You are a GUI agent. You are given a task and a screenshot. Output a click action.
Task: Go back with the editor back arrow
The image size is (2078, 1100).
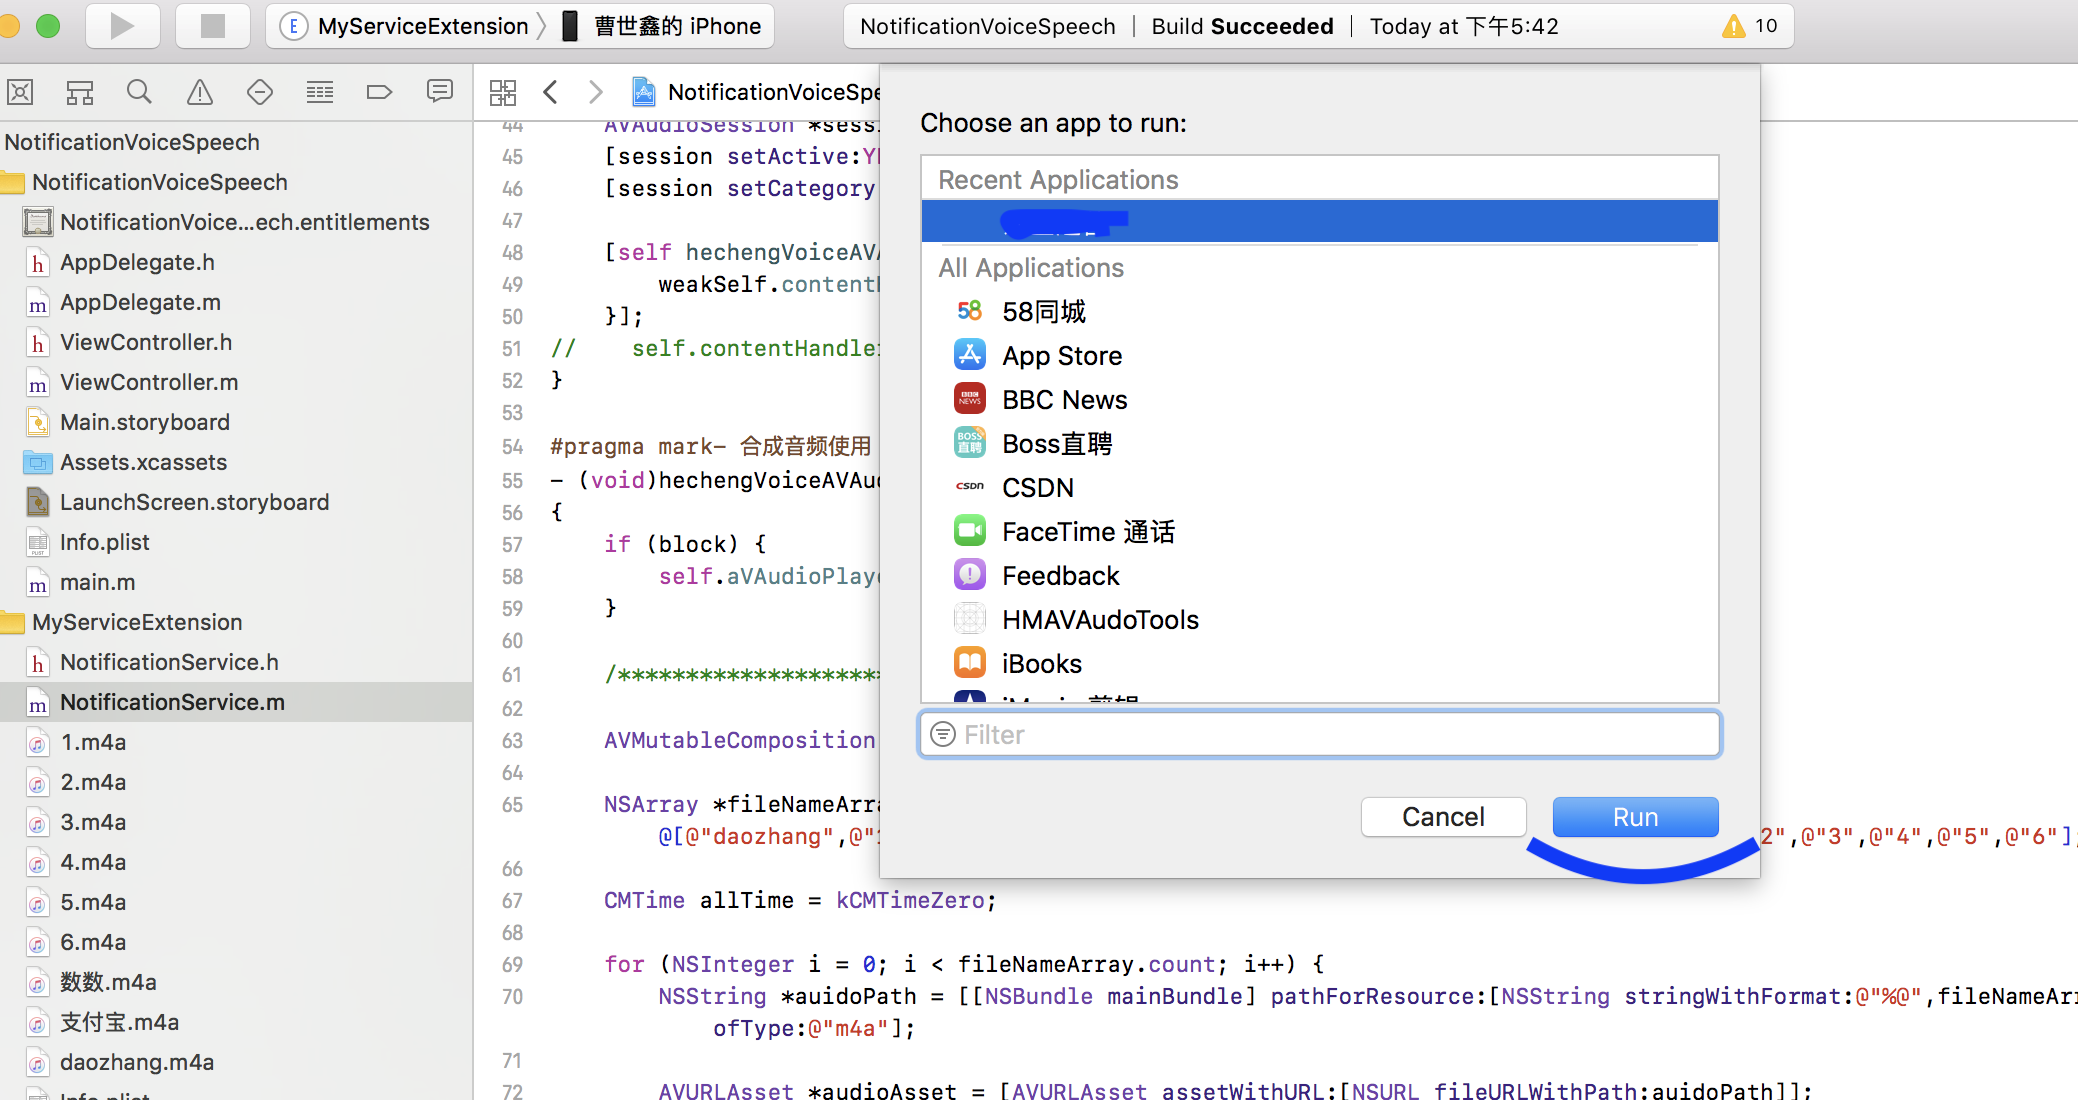click(550, 93)
